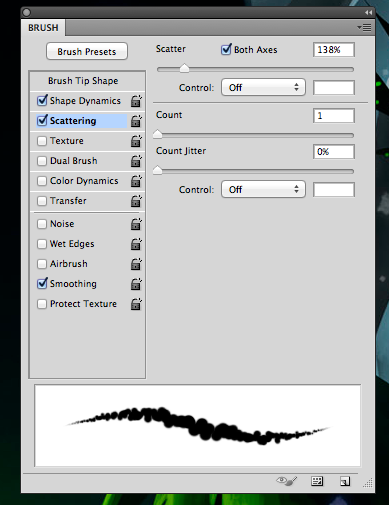Click the lock icon beside Shape Dynamics
This screenshot has width=389, height=505.
136,101
